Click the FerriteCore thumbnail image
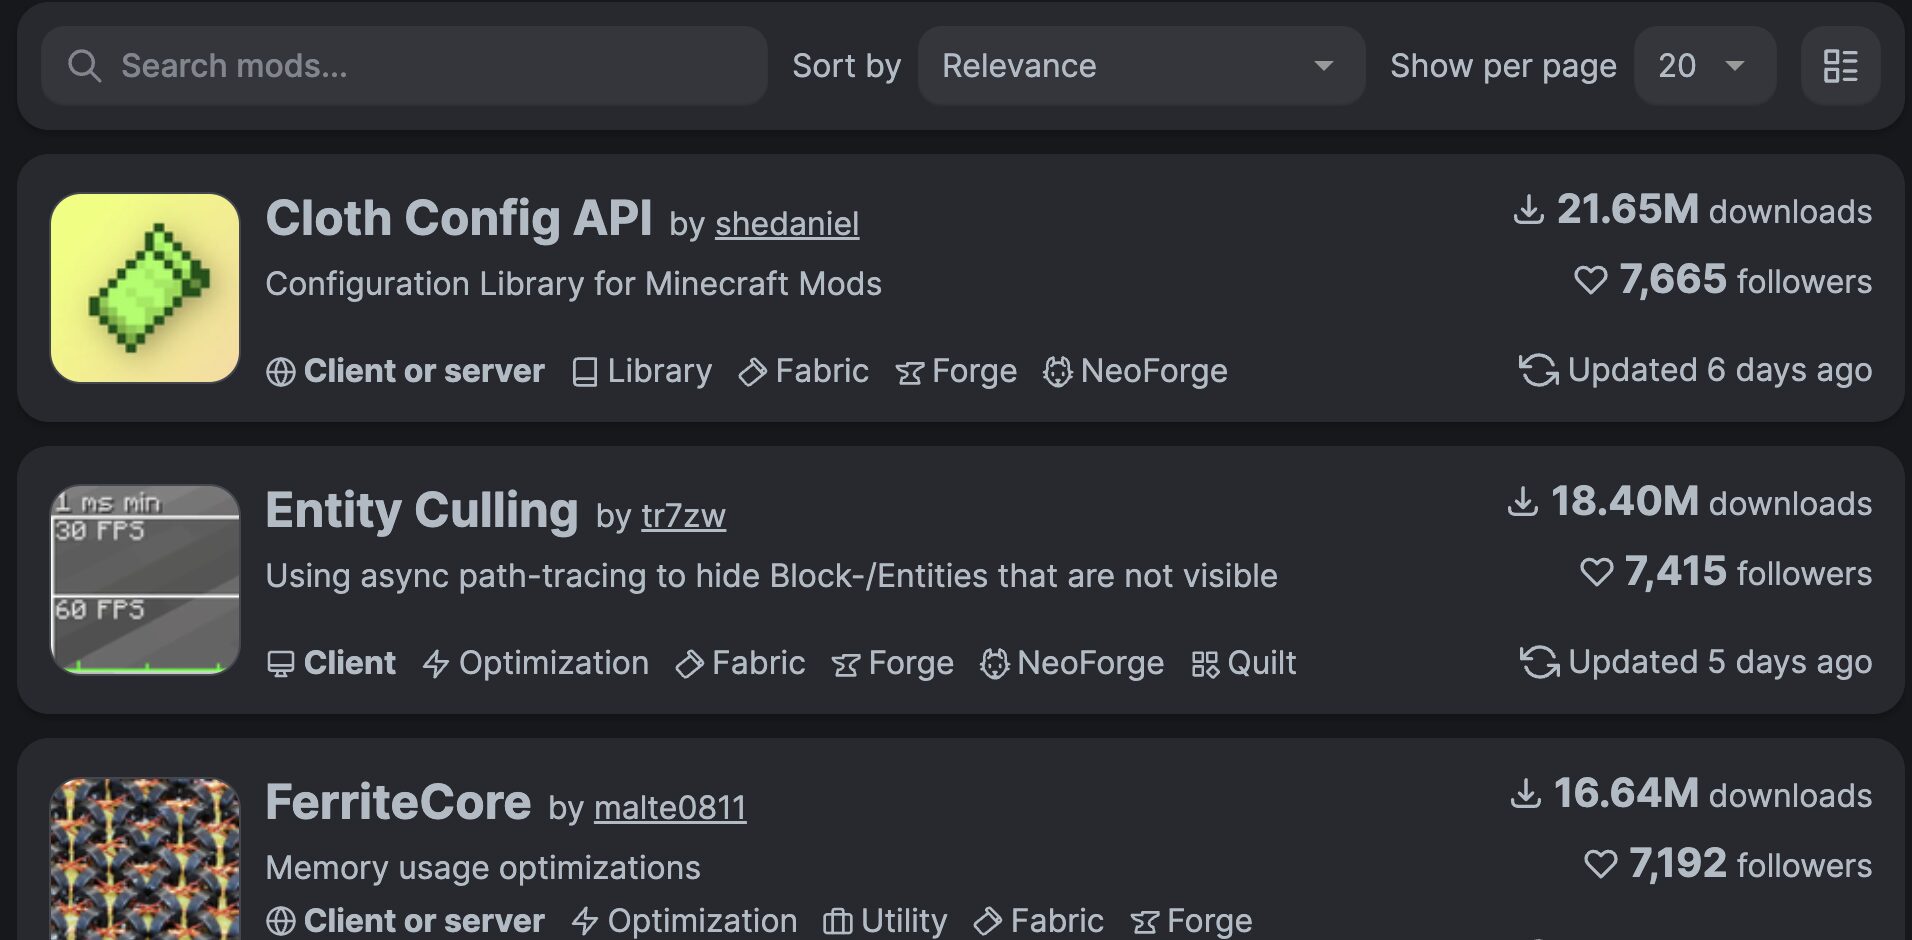Image resolution: width=1912 pixels, height=940 pixels. tap(145, 859)
